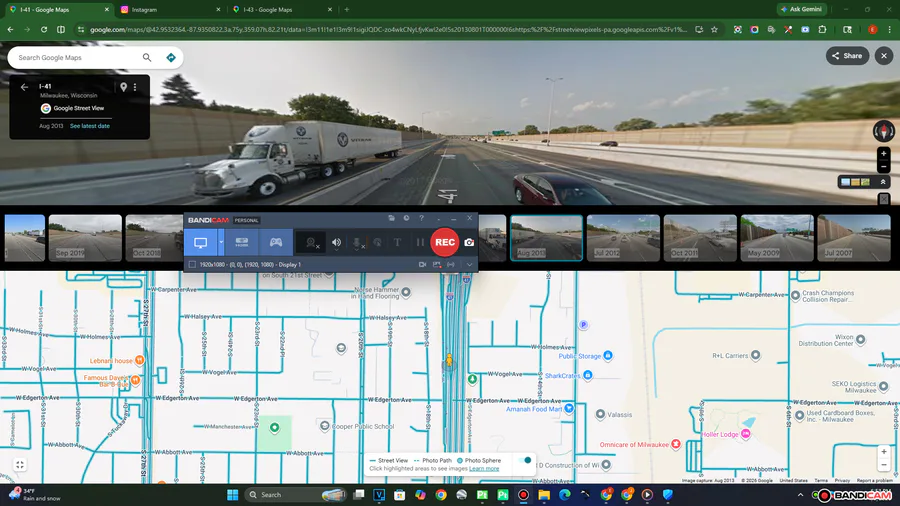The width and height of the screenshot is (900, 506).
Task: Select Sep 2019 Street View thumbnail
Action: (x=85, y=238)
